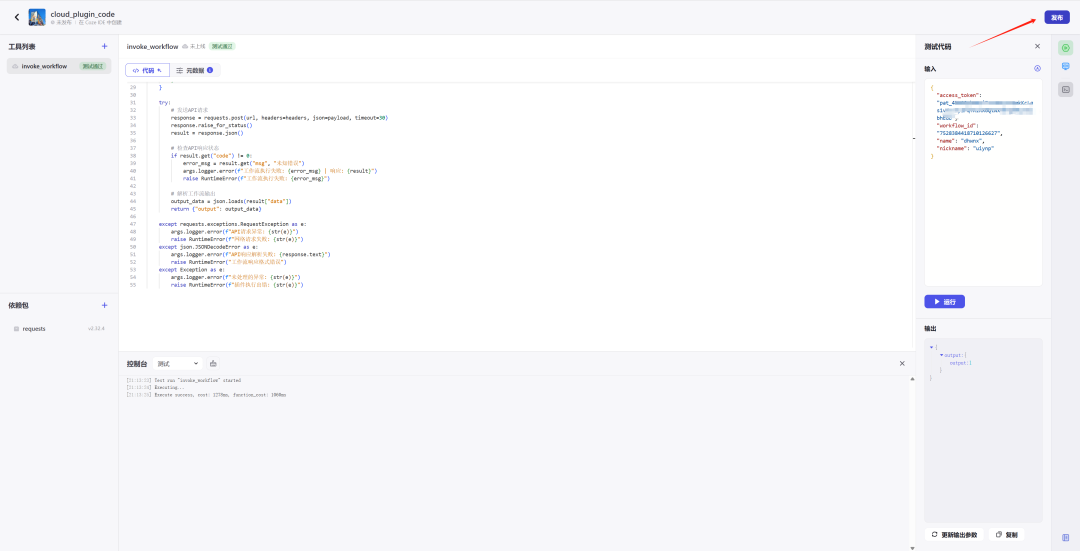Click the "nickname" value in input JSON
1080x551 pixels.
tap(984, 148)
